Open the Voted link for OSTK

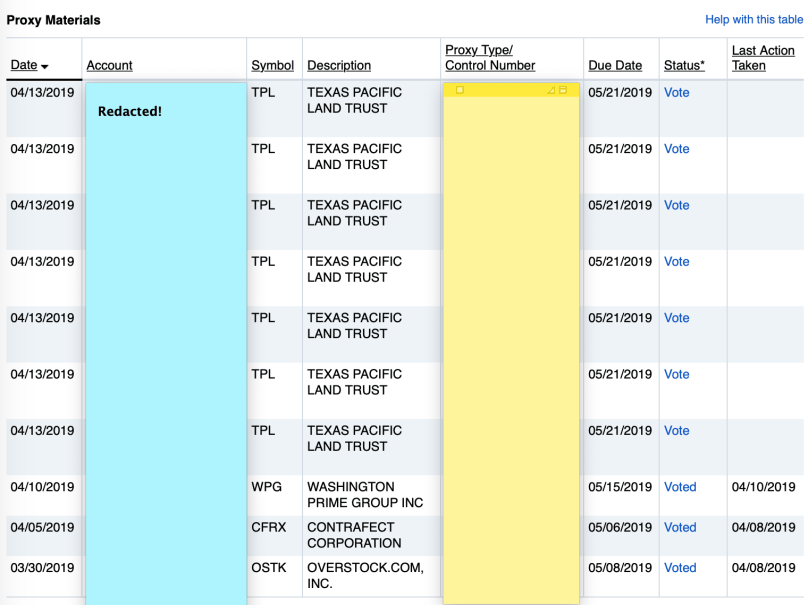[680, 567]
